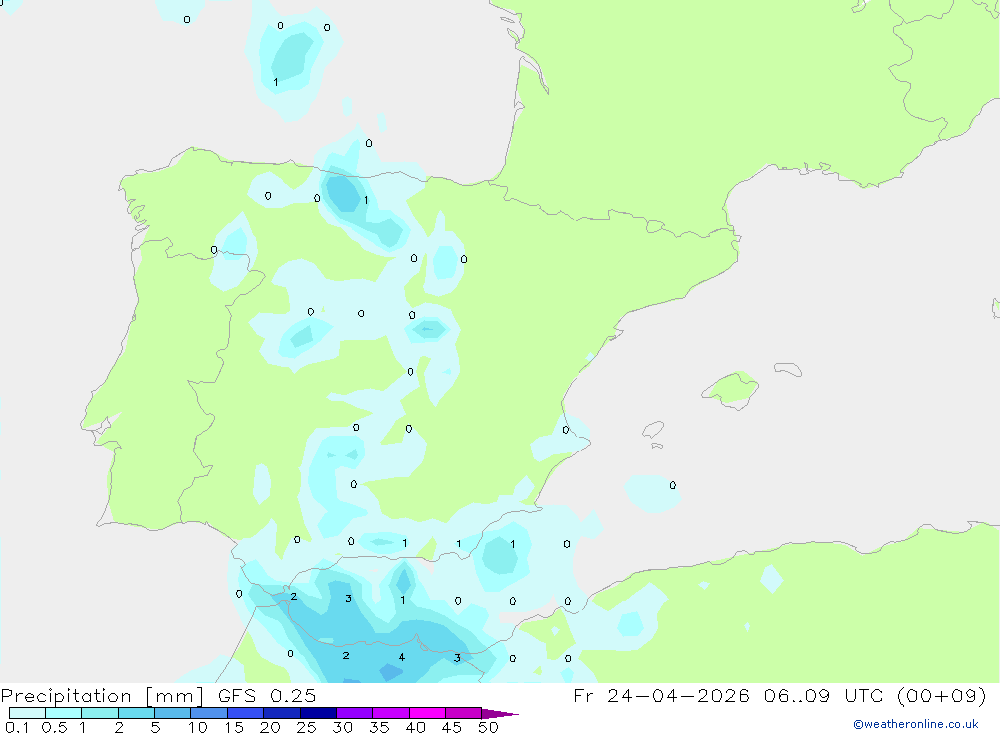1000x733 pixels.
Task: Click the legend label 0.1
Action: coord(17,727)
